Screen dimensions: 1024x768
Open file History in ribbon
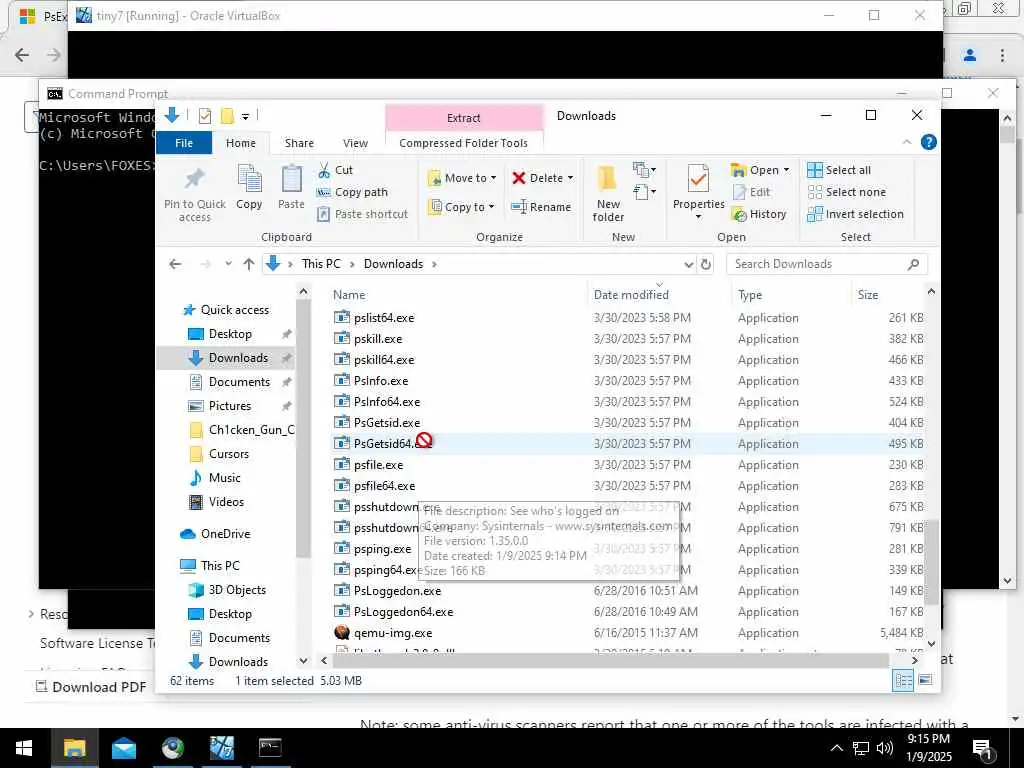(x=759, y=214)
